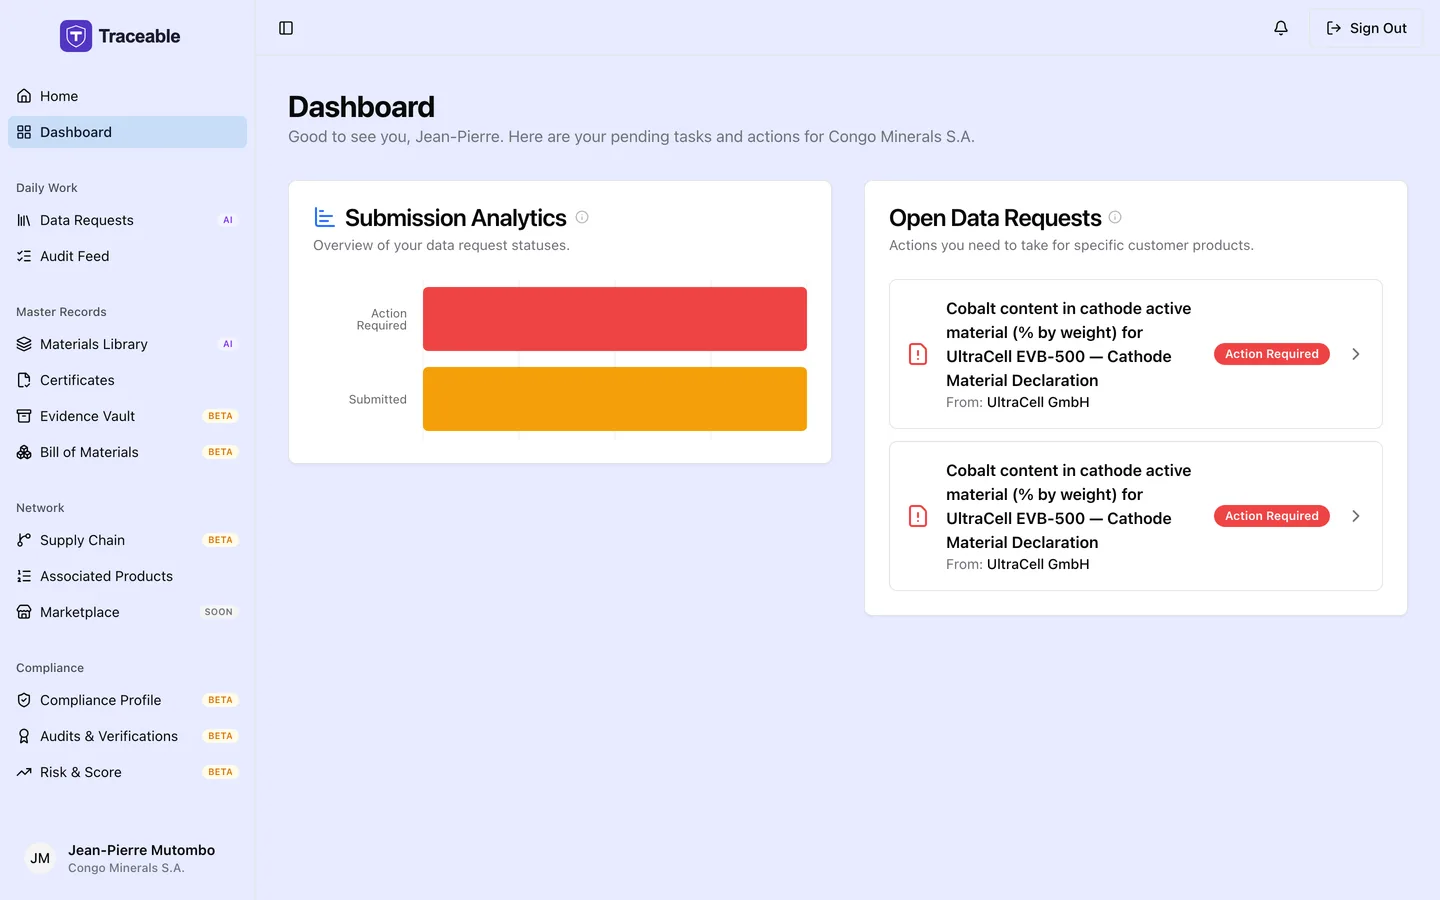Open first Cobalt content request card title
1440x900 pixels.
pos(1069,344)
